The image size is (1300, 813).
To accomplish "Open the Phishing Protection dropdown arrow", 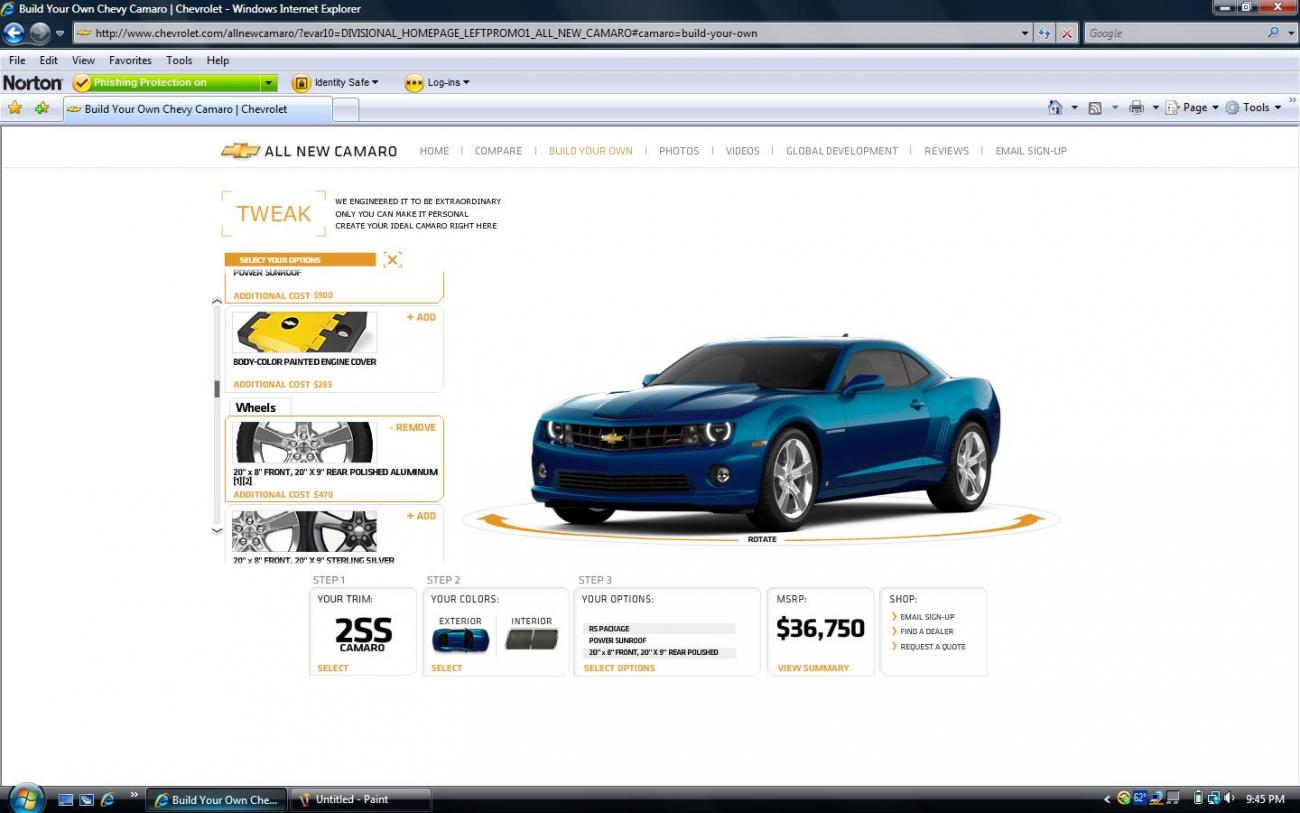I will 267,82.
